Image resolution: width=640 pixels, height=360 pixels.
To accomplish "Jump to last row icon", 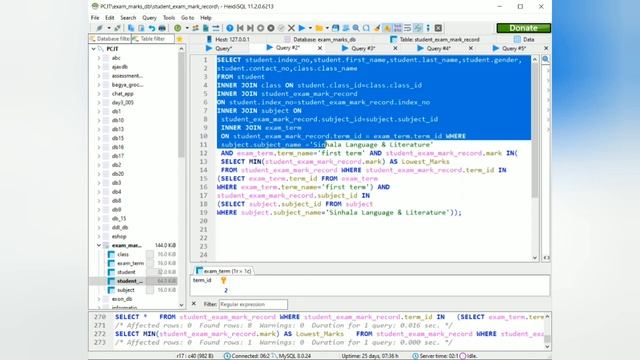I will [250, 28].
